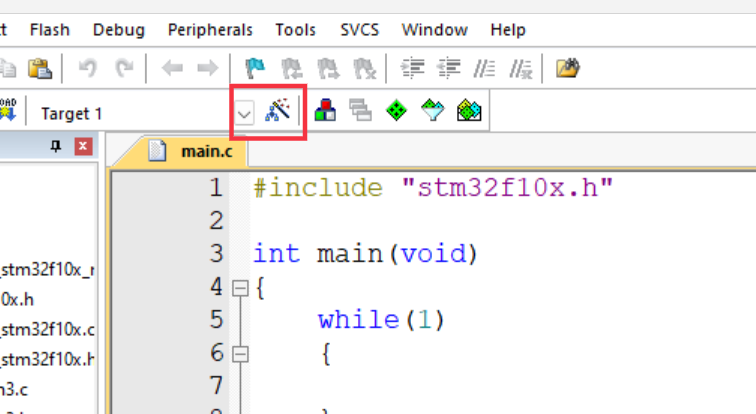
Task: Open Options for Target magic wand
Action: (x=278, y=110)
